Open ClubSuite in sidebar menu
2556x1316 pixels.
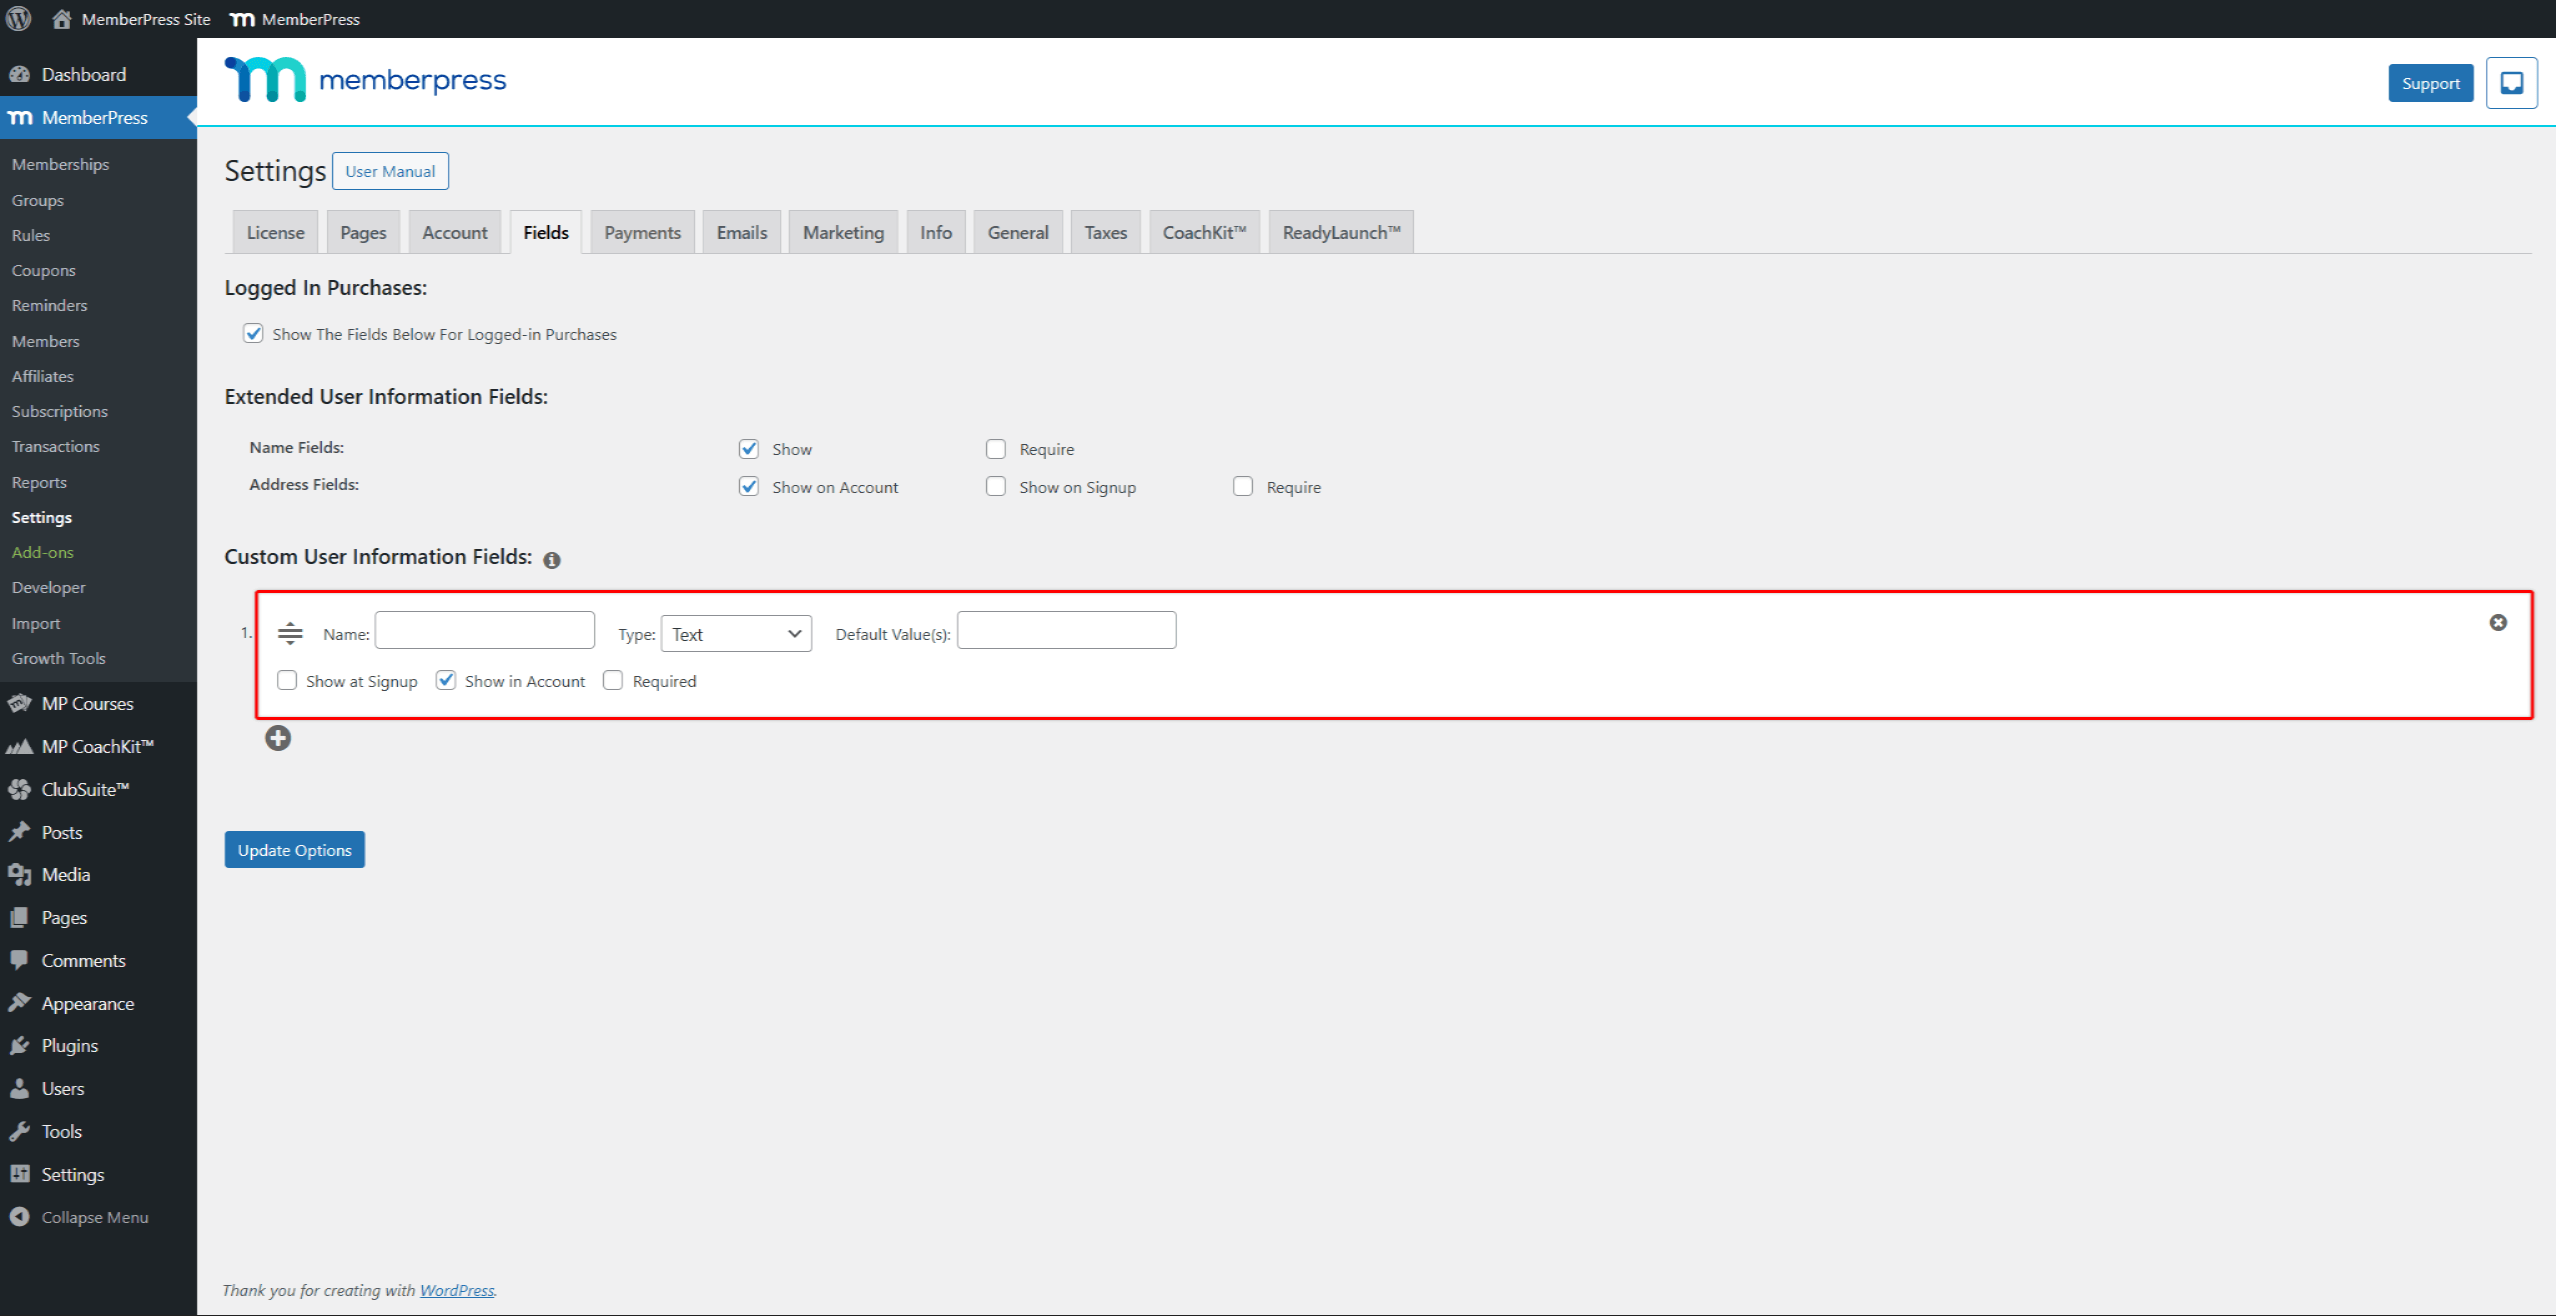click(85, 789)
